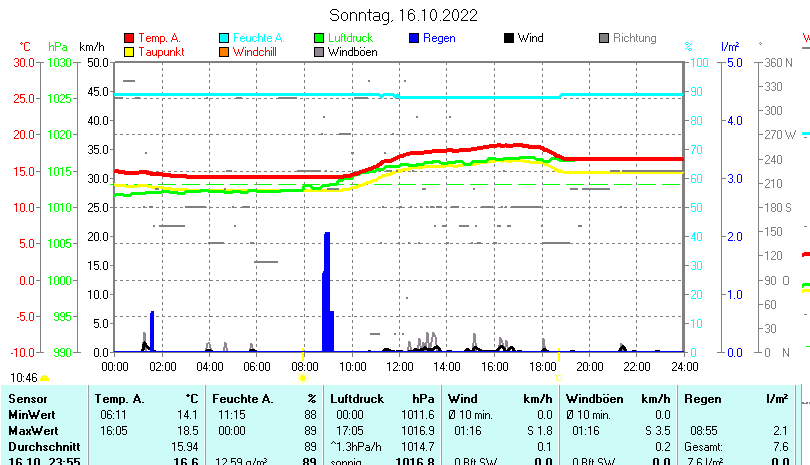Click the gray Windböen legend square
This screenshot has height=465, width=810.
coord(319,51)
